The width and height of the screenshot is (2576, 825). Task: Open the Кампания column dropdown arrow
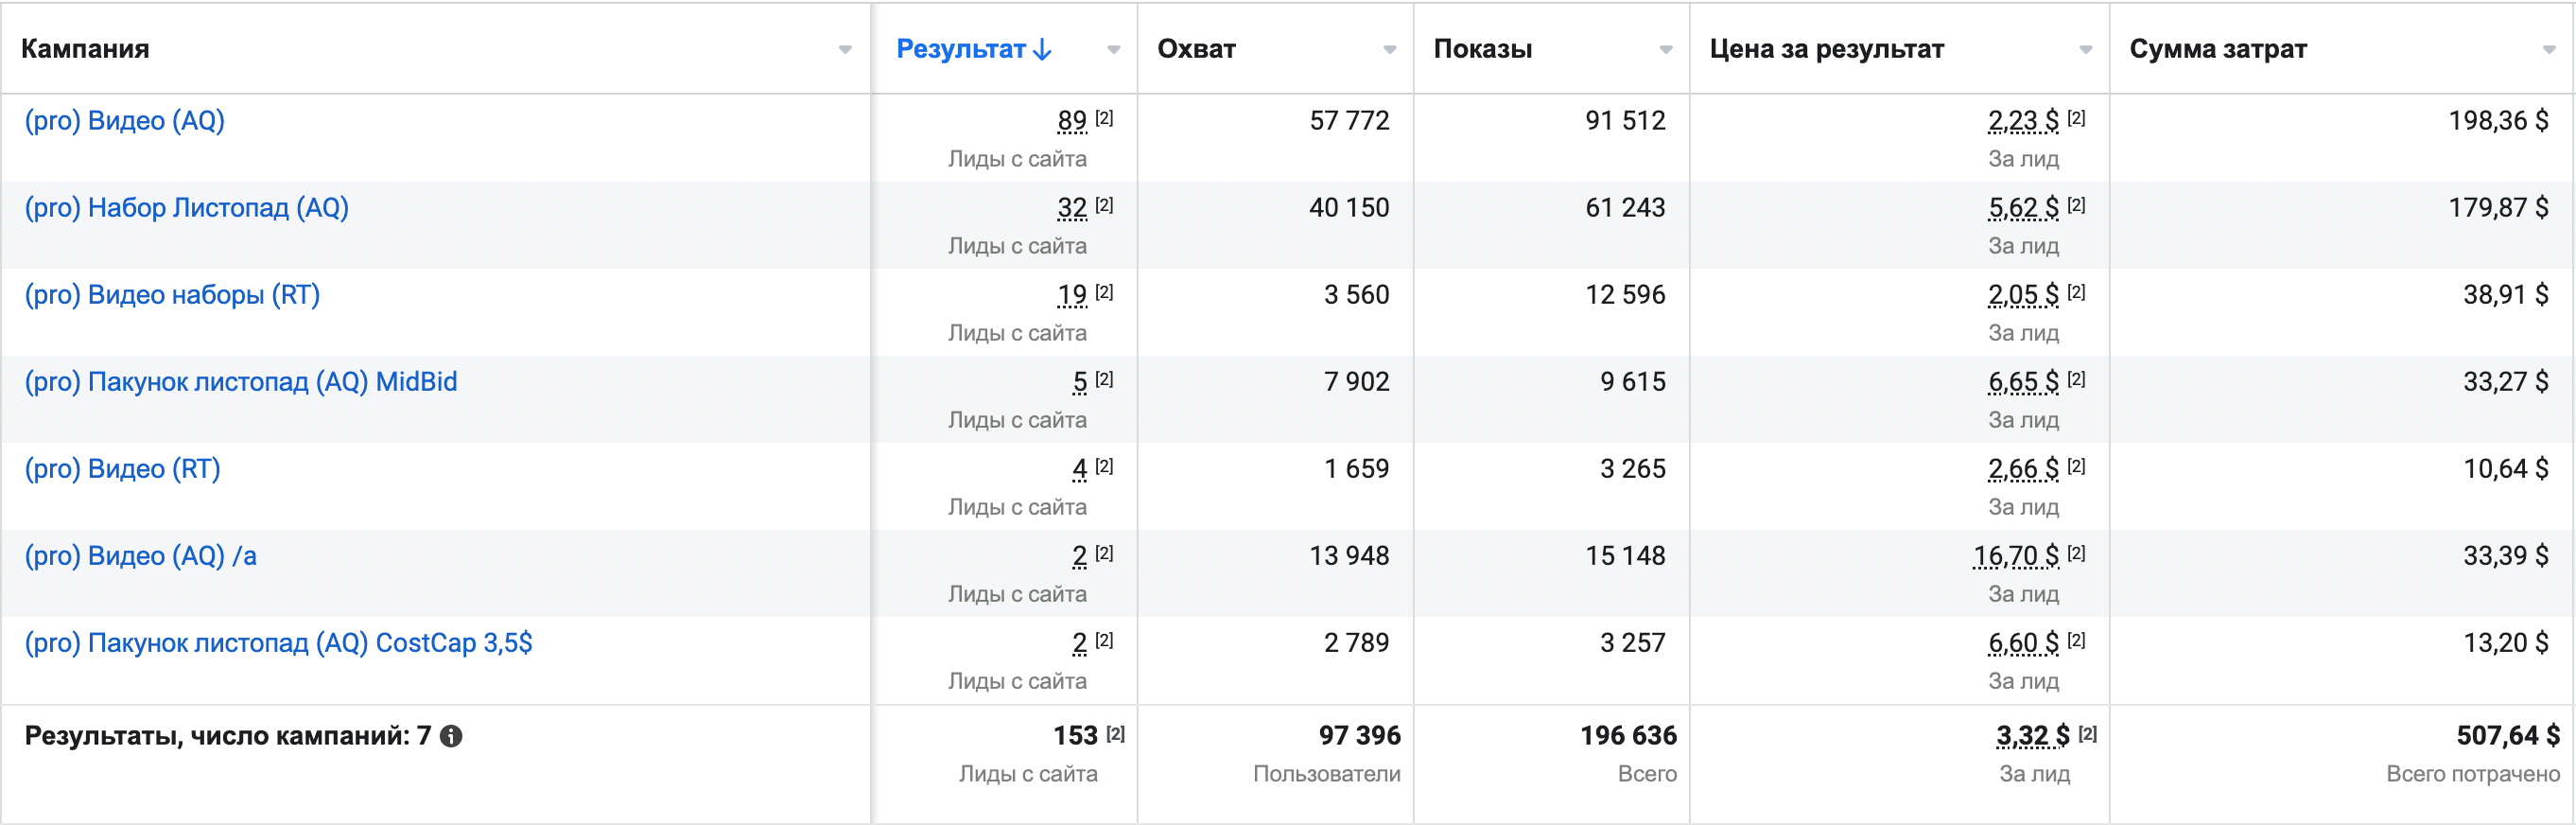(845, 49)
